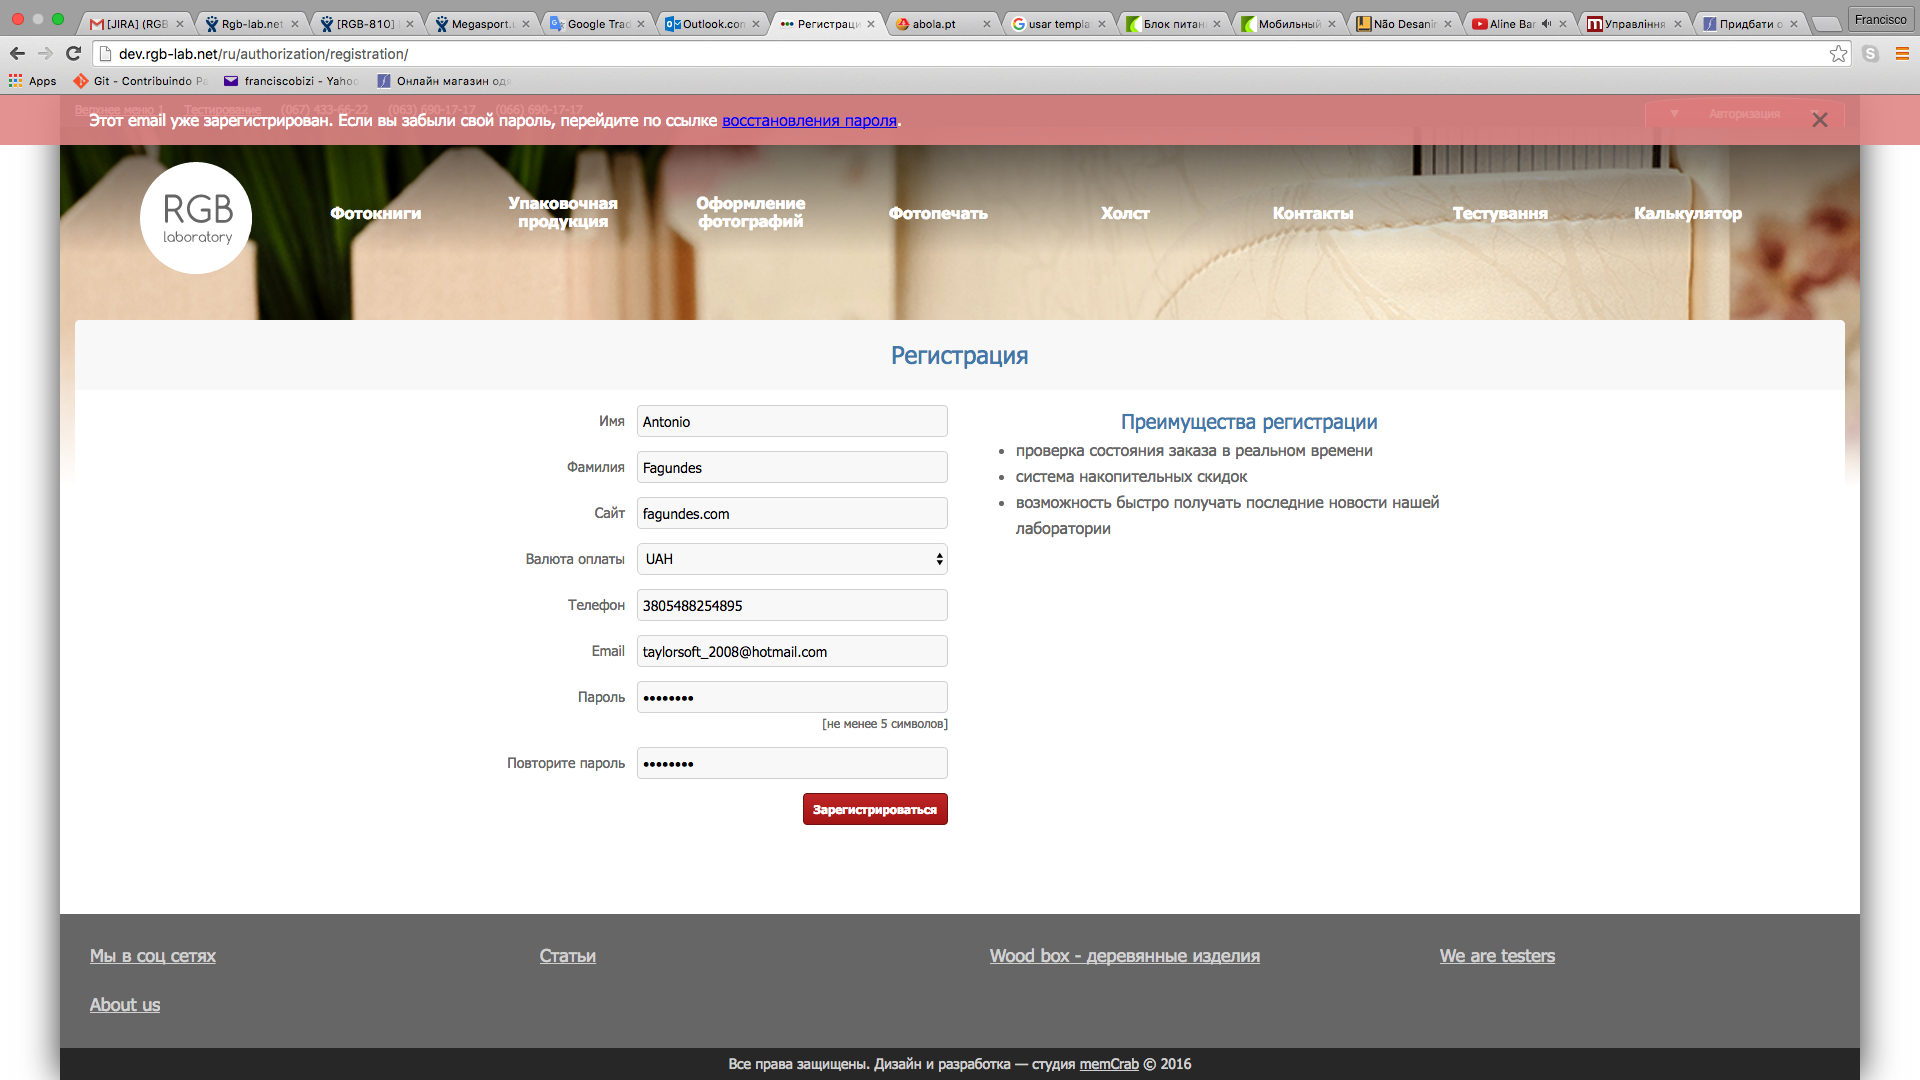Click into the Email input field
The width and height of the screenshot is (1920, 1080).
(791, 651)
